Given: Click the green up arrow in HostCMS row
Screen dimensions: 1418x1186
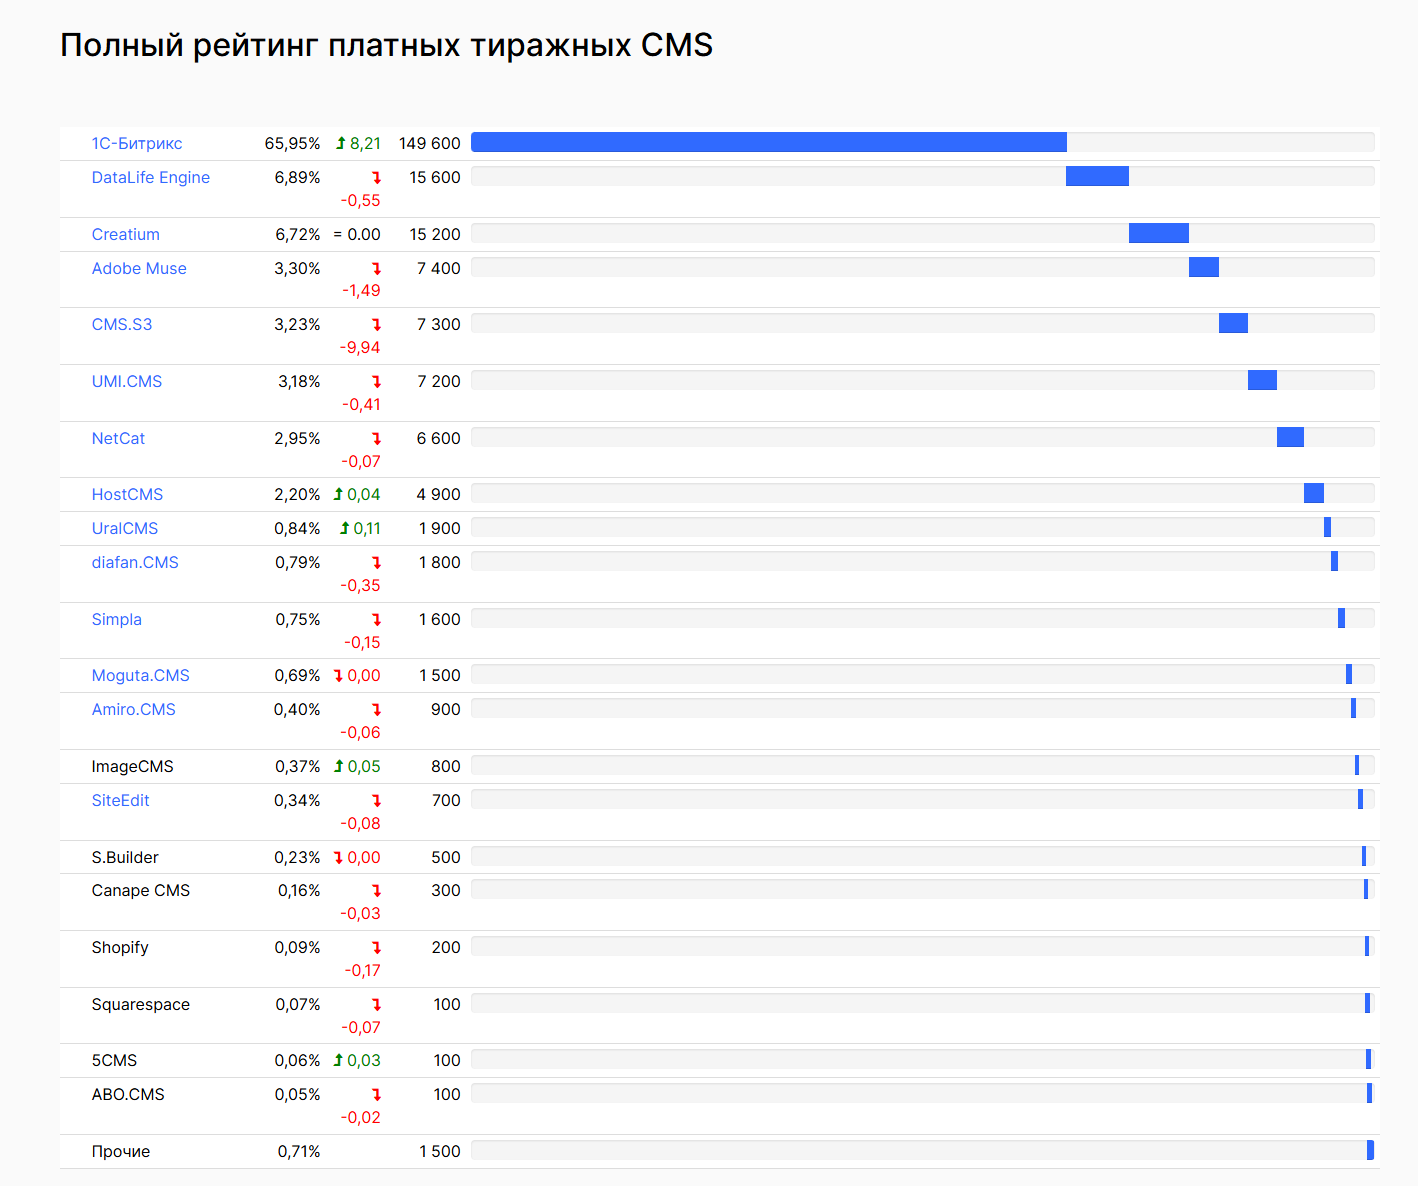Looking at the screenshot, I should click(338, 494).
